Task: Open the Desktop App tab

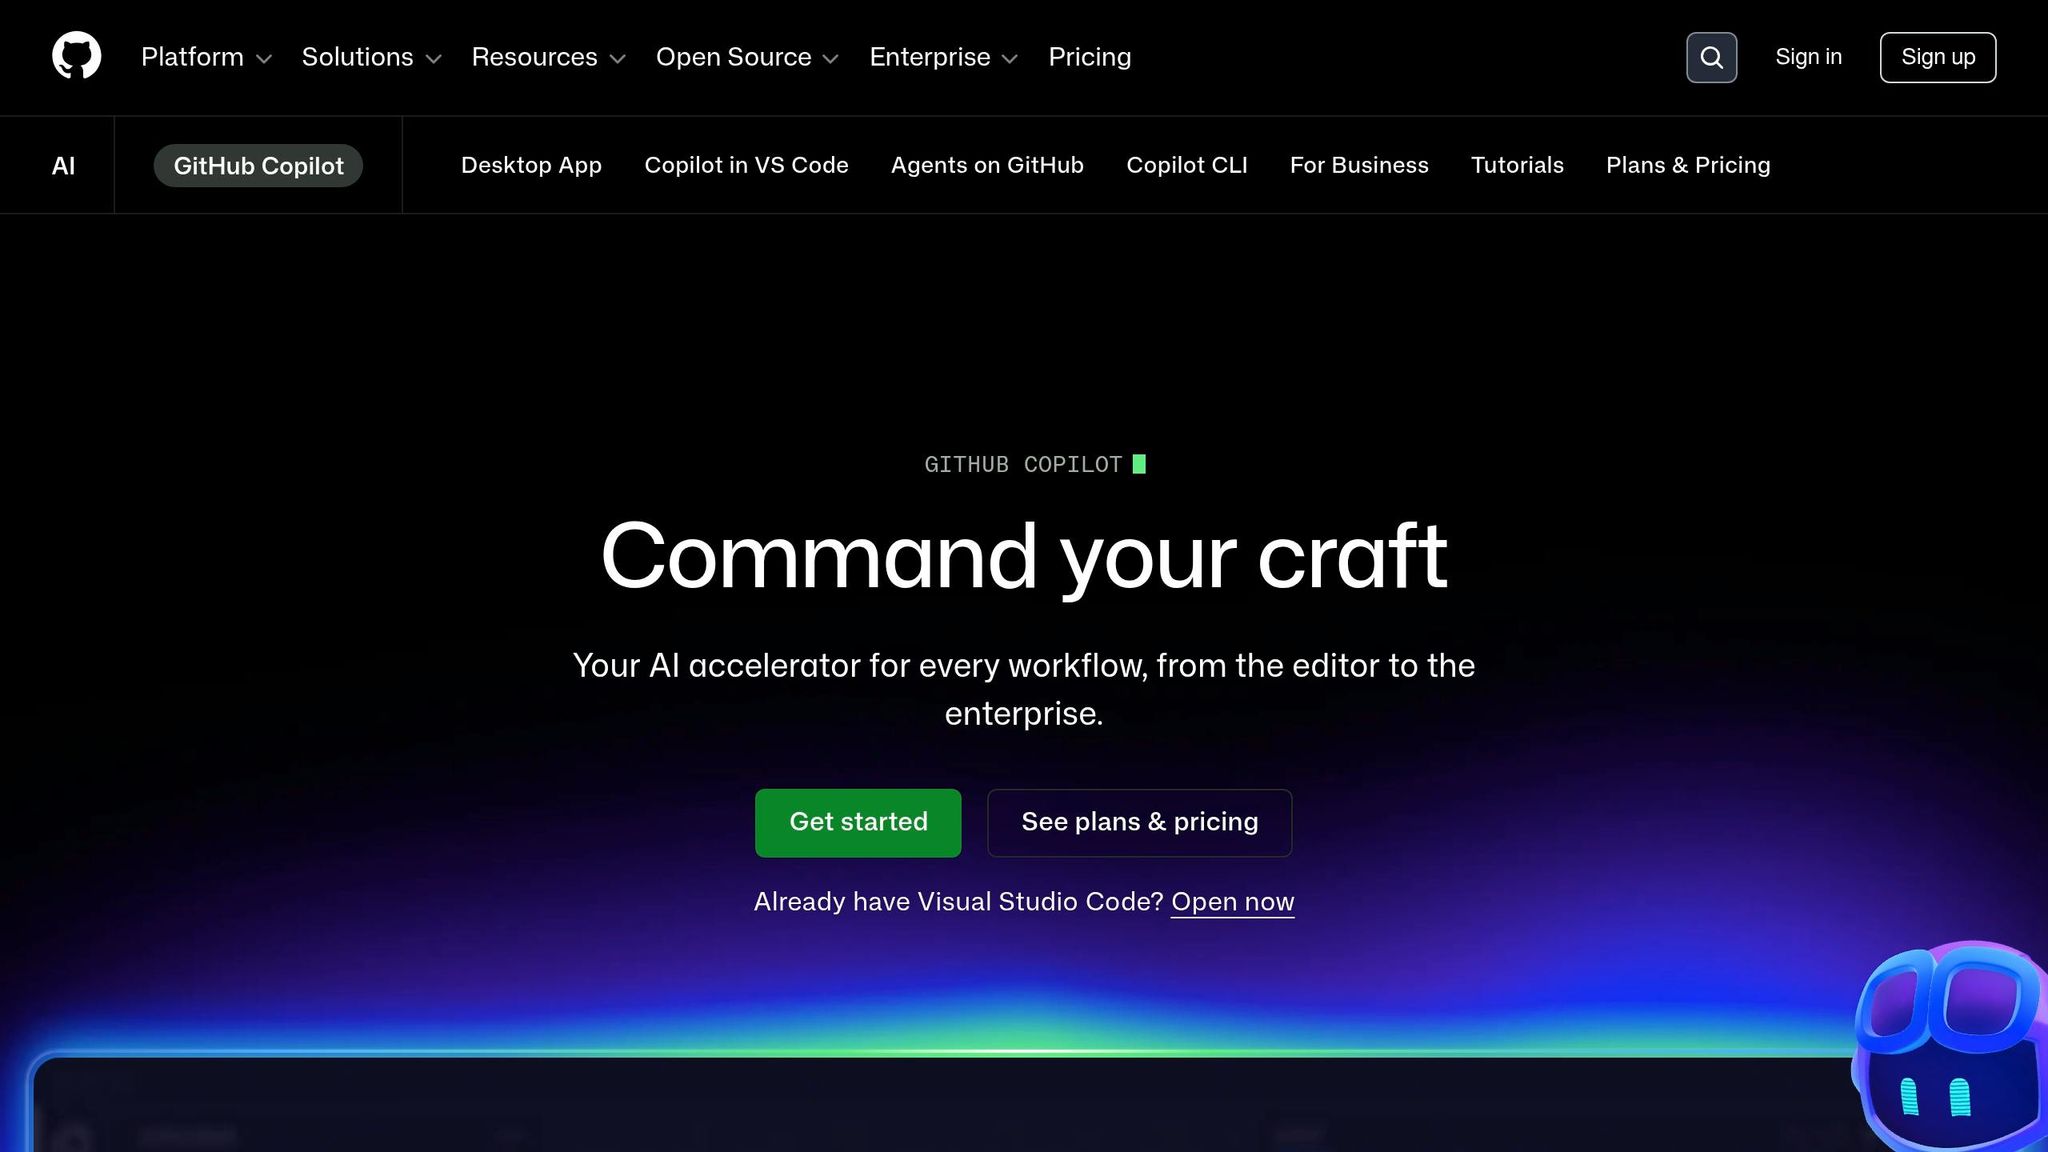Action: coord(531,165)
